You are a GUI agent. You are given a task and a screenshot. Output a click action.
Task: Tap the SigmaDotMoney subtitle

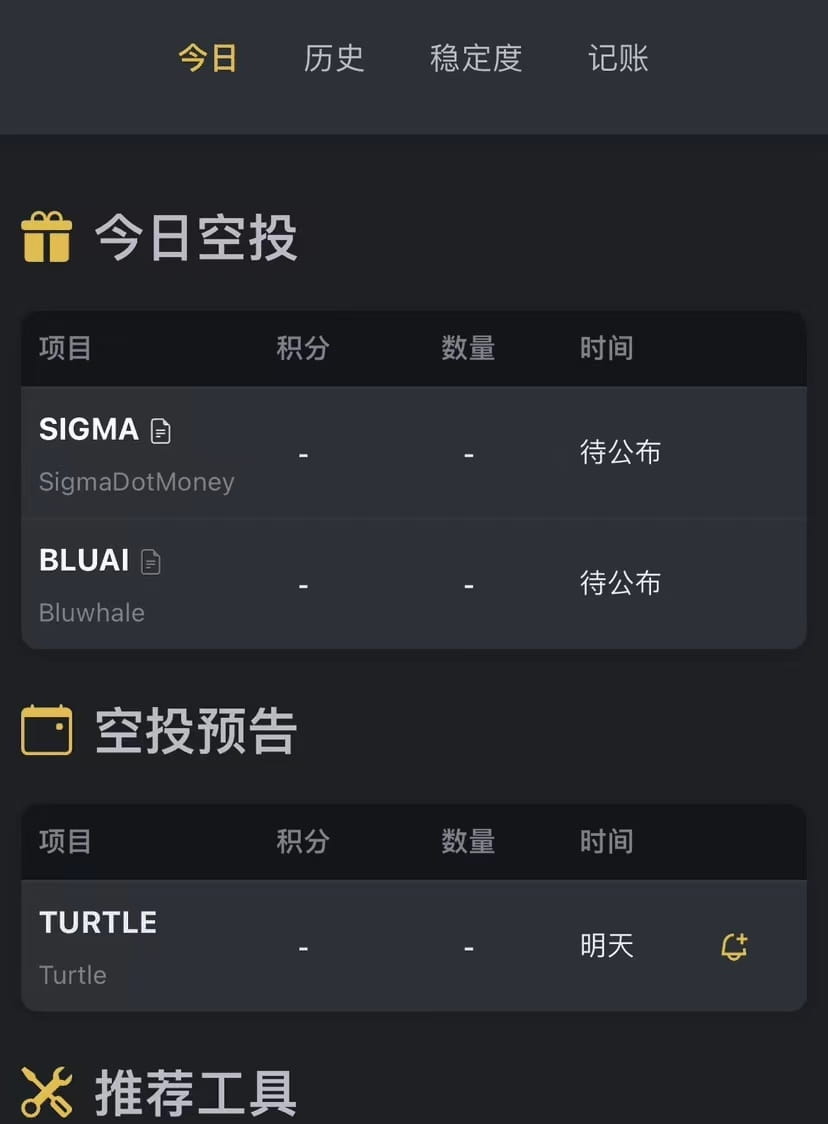tap(136, 482)
